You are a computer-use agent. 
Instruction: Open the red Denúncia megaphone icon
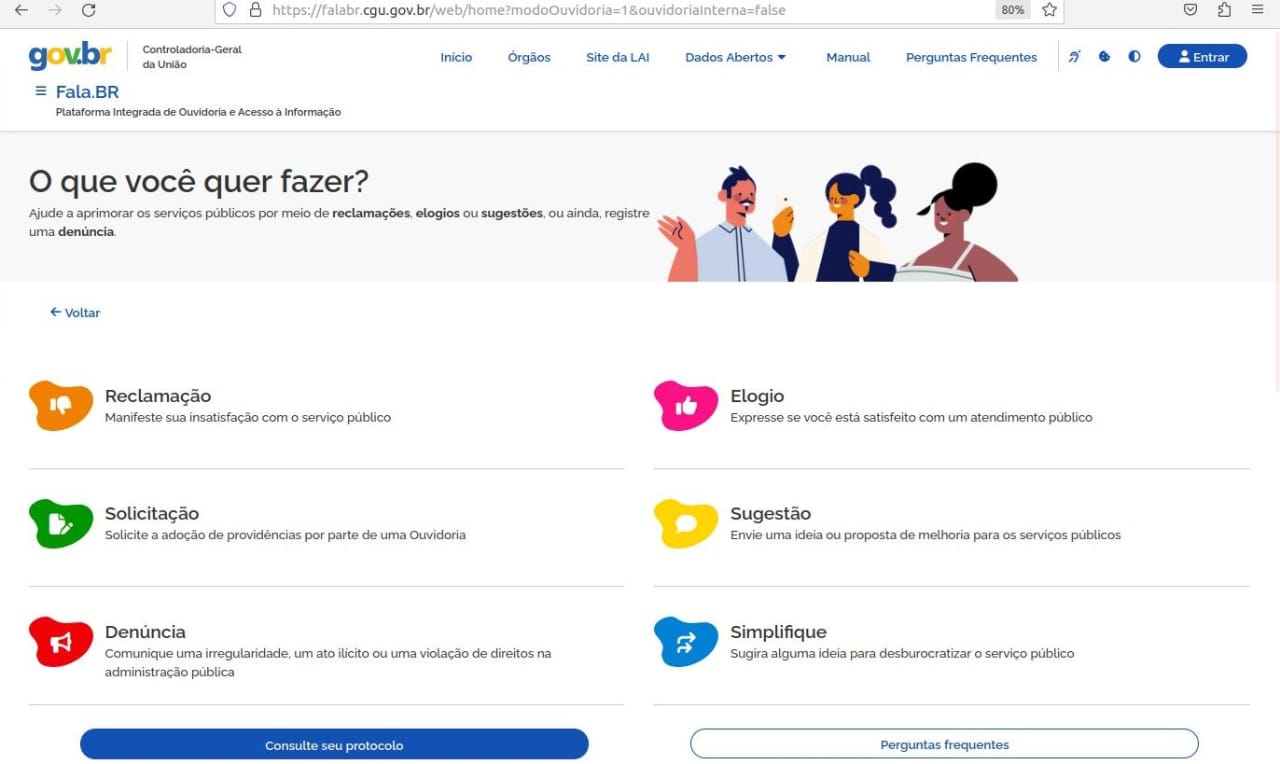pyautogui.click(x=61, y=642)
